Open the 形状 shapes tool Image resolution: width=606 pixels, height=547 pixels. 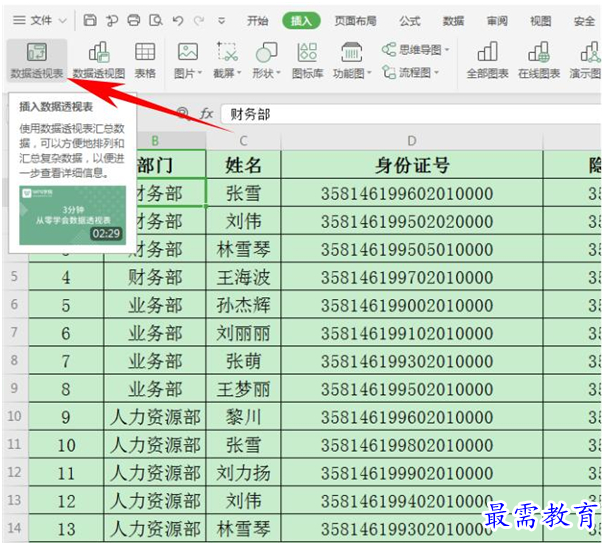(266, 60)
